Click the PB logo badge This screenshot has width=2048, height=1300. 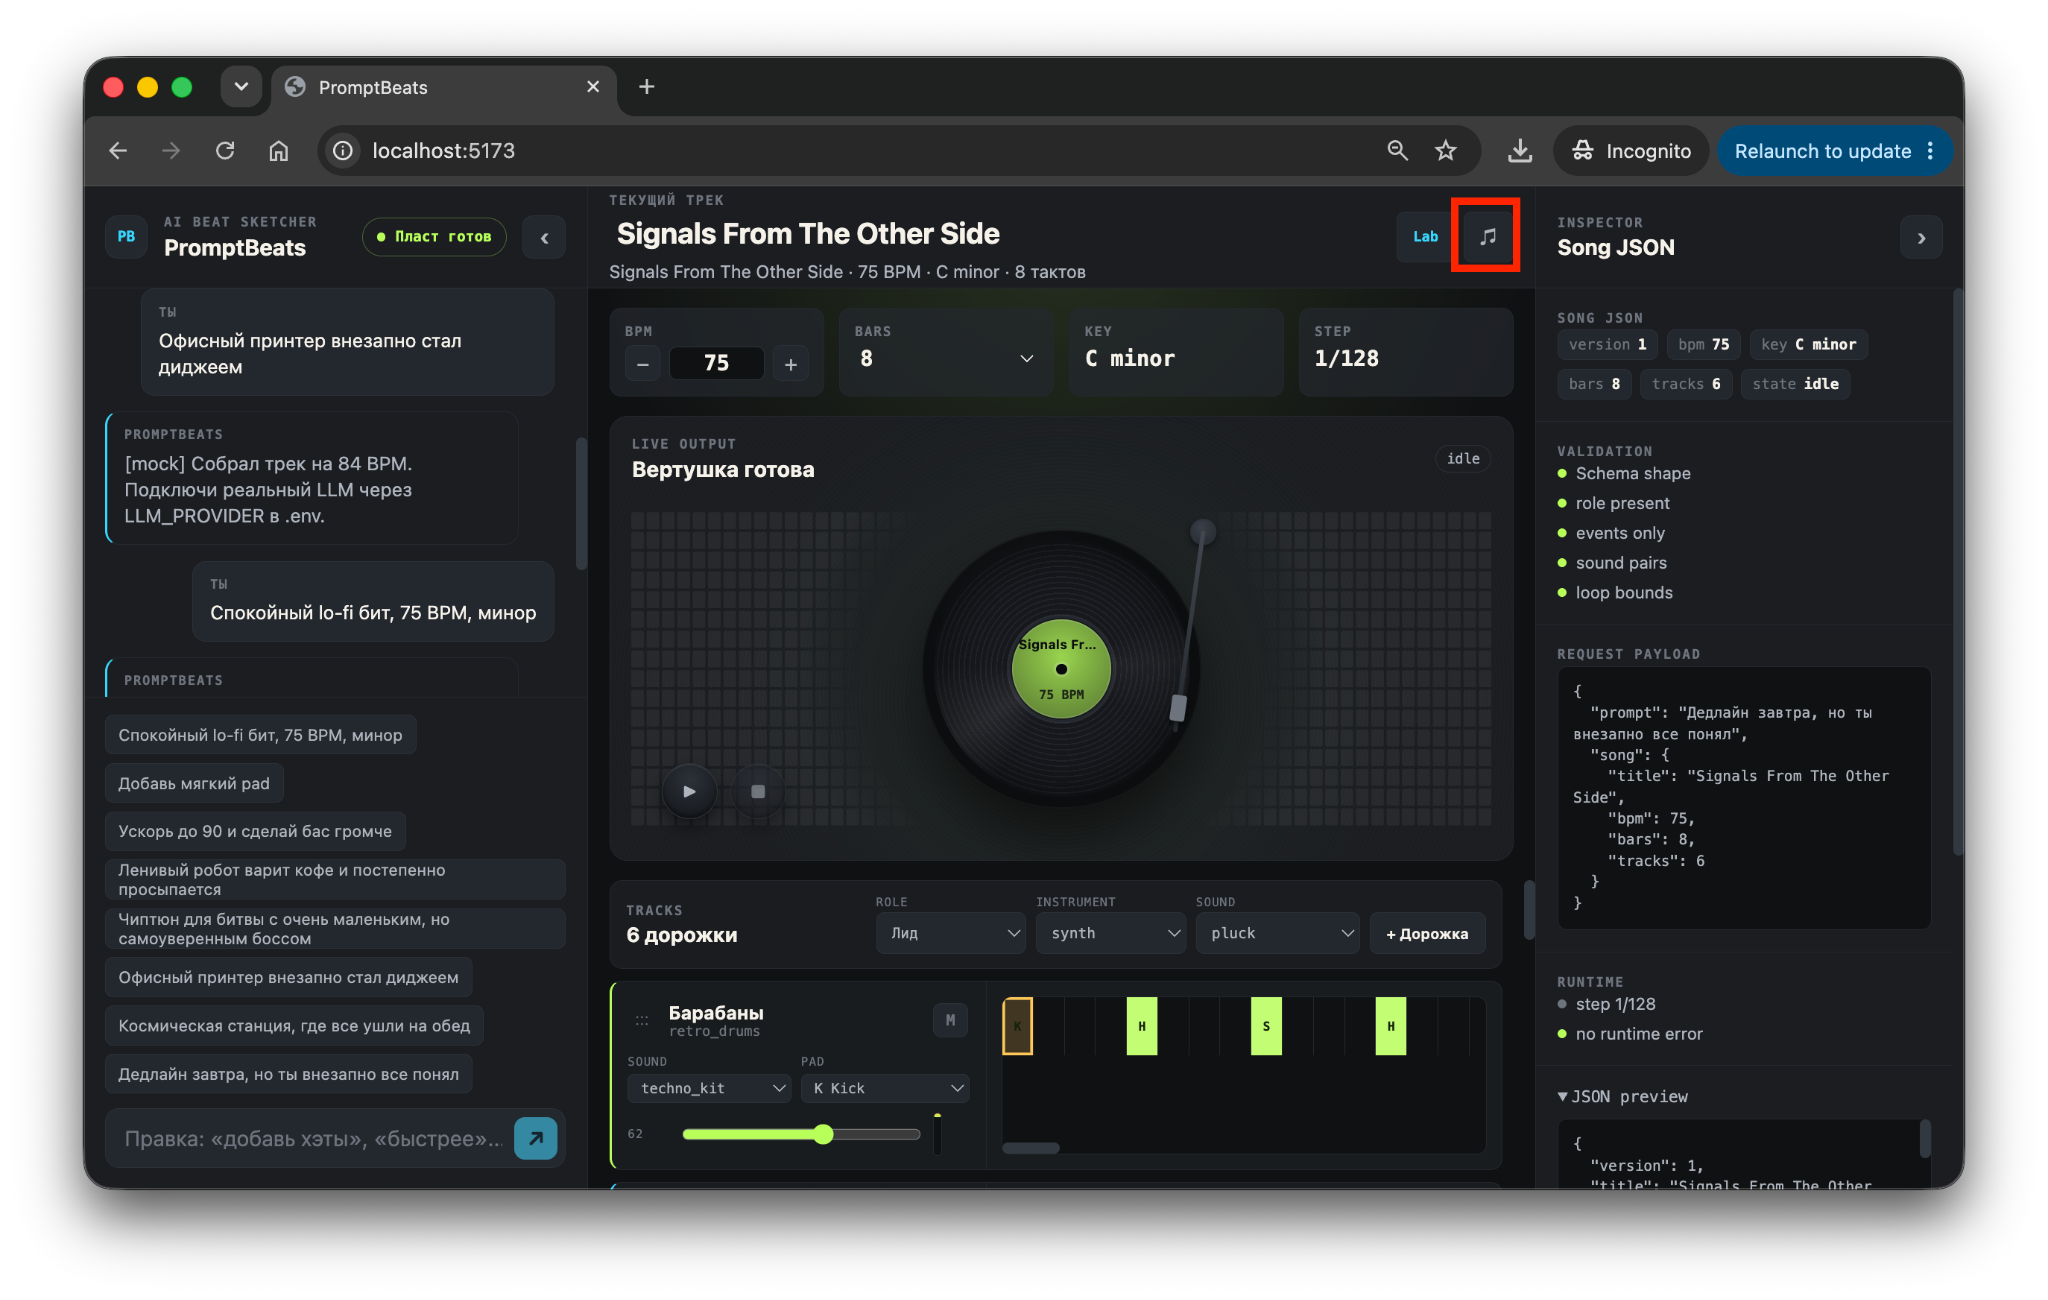point(126,237)
